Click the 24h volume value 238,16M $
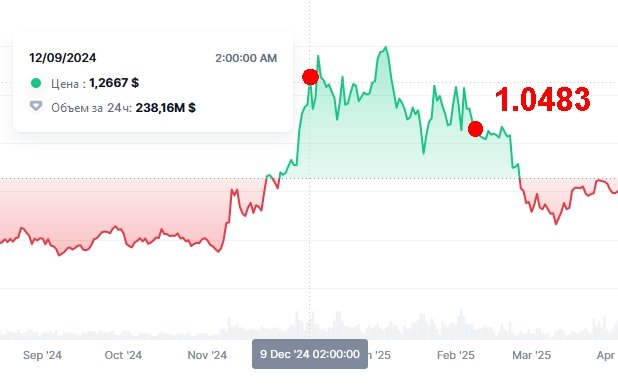 tap(166, 108)
